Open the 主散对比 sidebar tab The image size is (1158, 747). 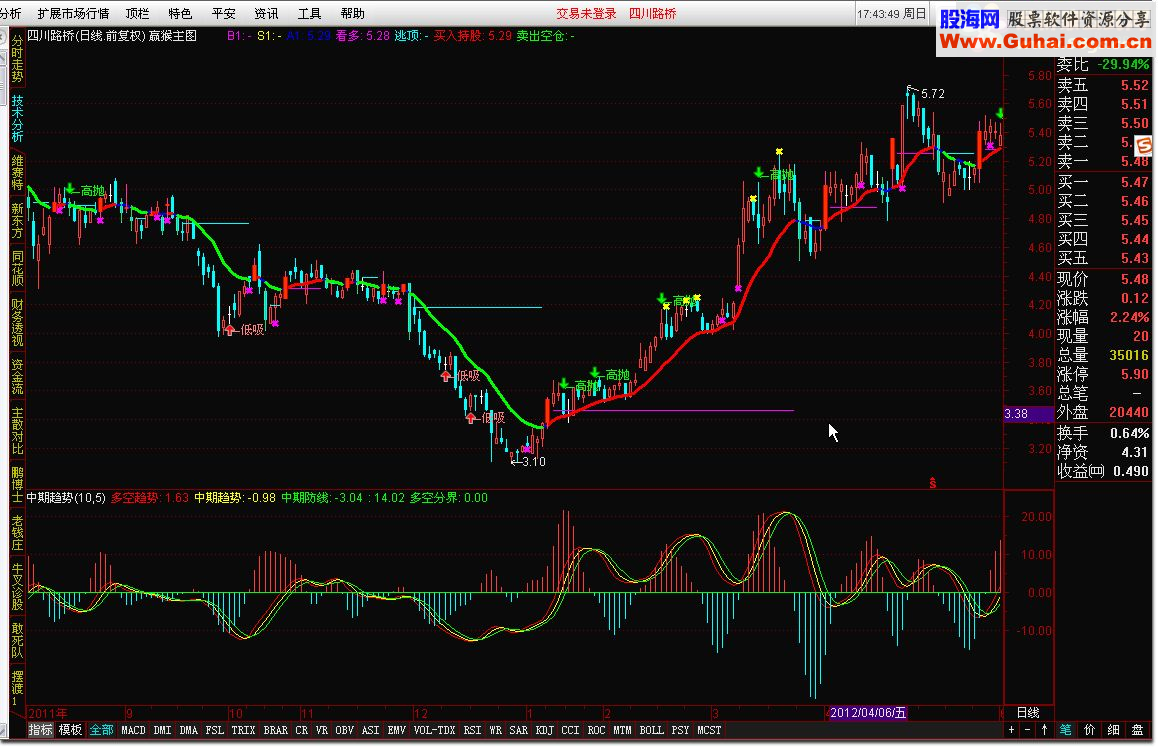(x=17, y=431)
